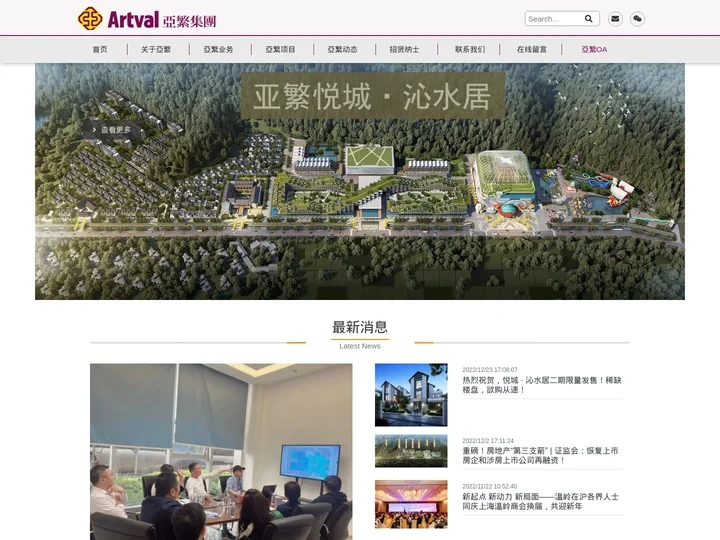Screen dimensions: 720x540
Task: Read the 热烈祝贺 悦城·沁水居 news headline
Action: click(541, 385)
